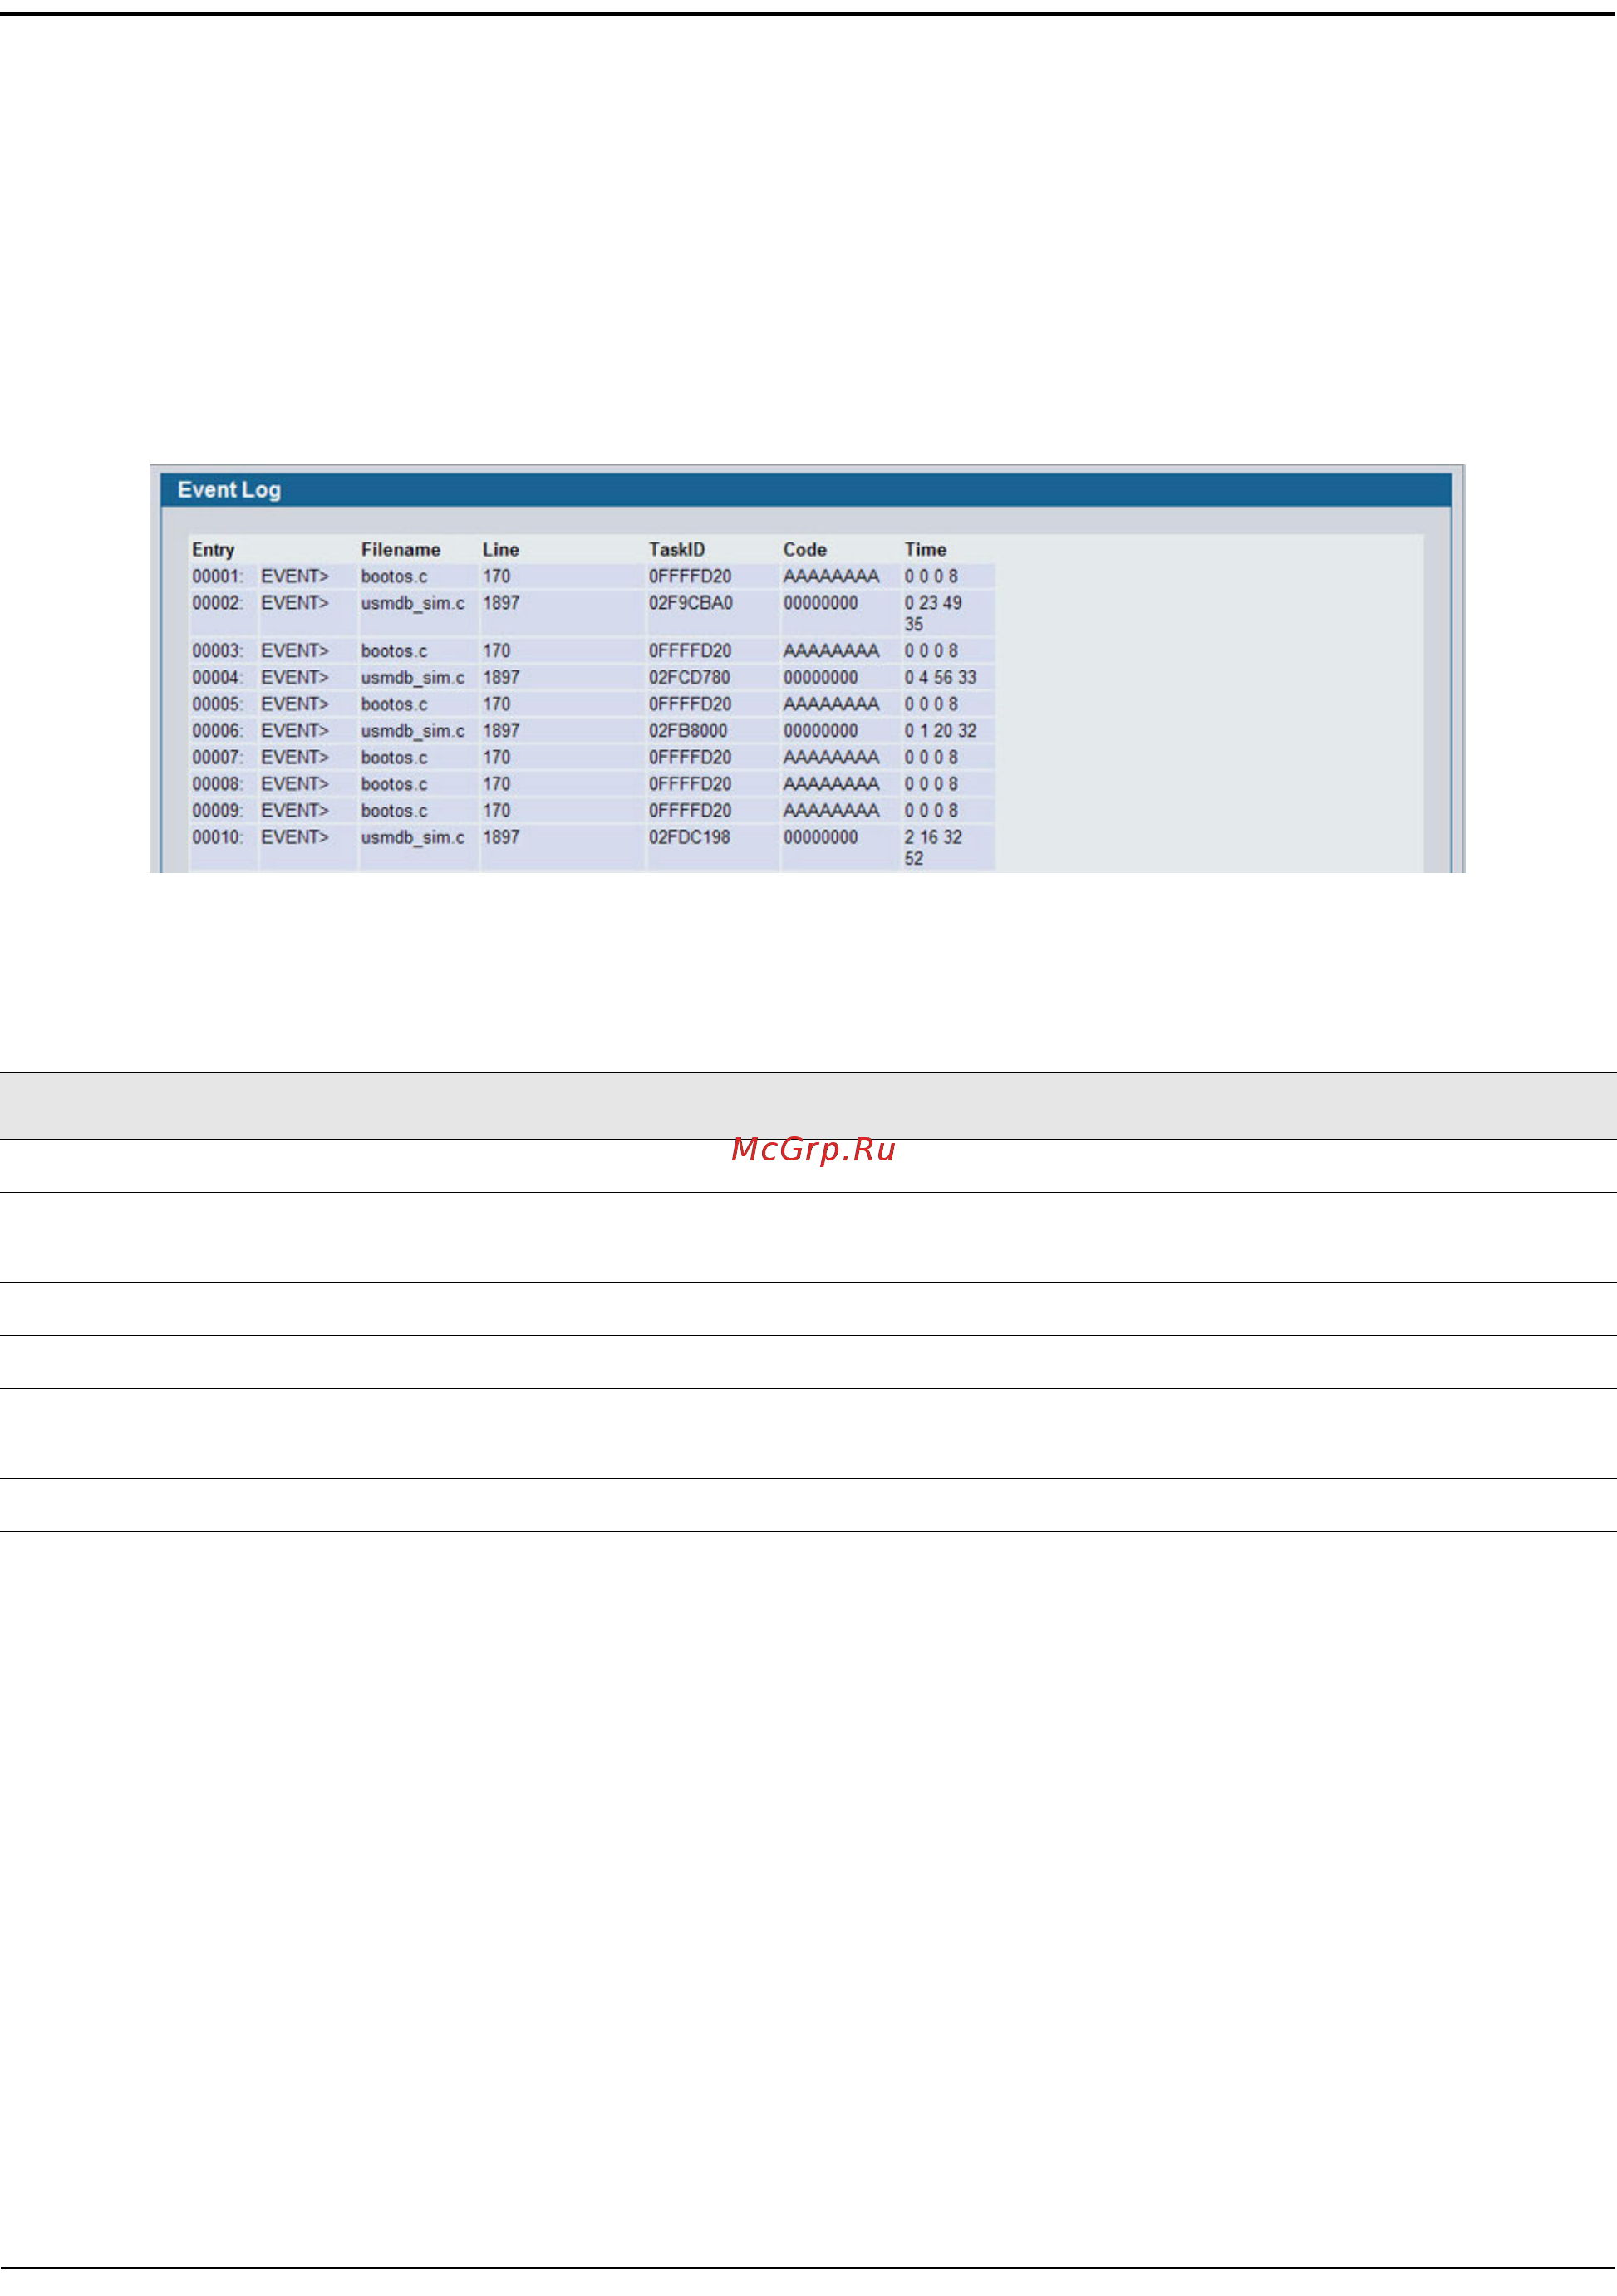The image size is (1617, 2296).
Task: Click time value 0 4 56 33
Action: 940,678
